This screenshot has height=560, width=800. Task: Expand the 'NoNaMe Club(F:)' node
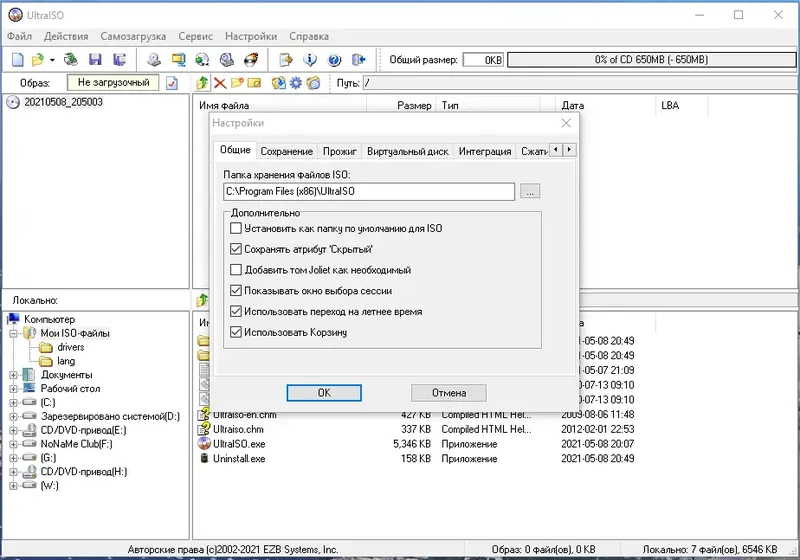point(14,444)
